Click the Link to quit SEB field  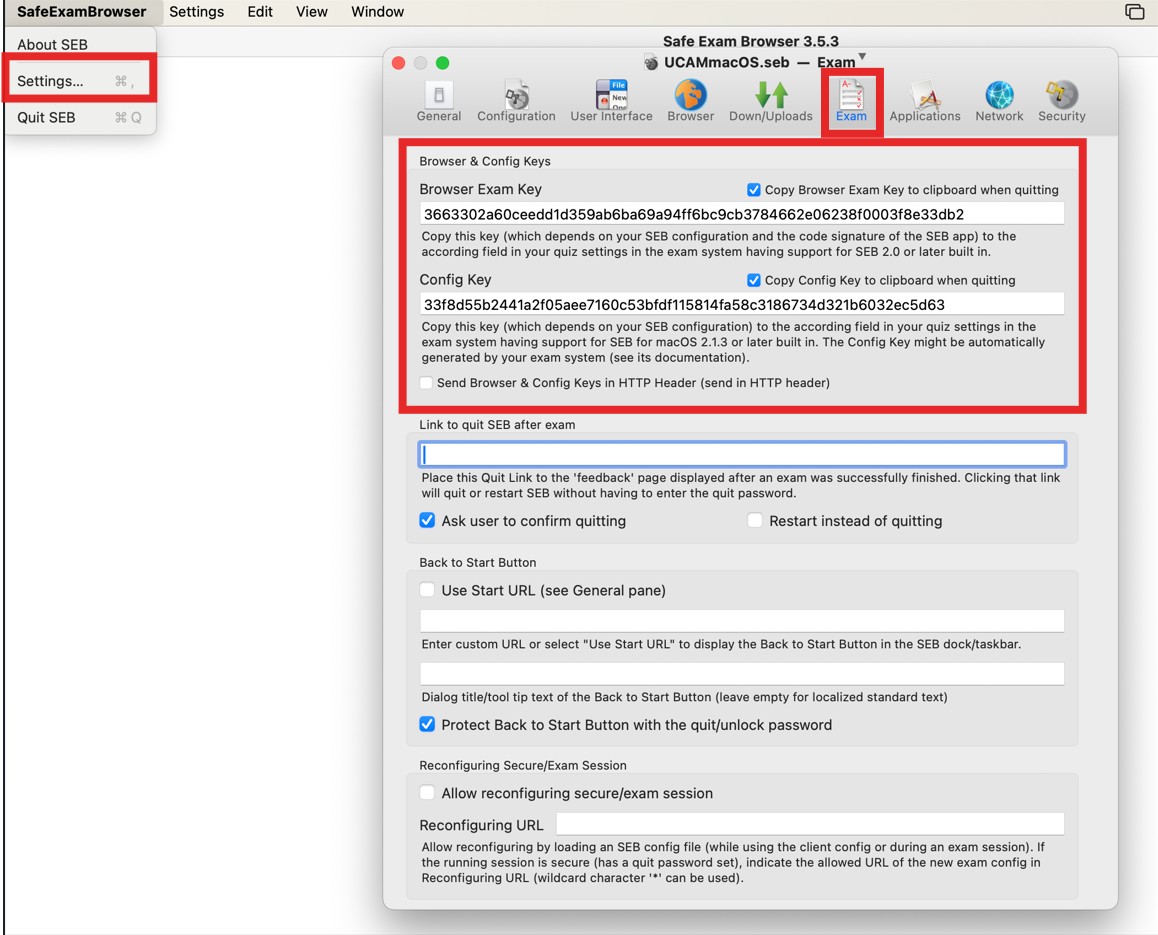pos(742,455)
